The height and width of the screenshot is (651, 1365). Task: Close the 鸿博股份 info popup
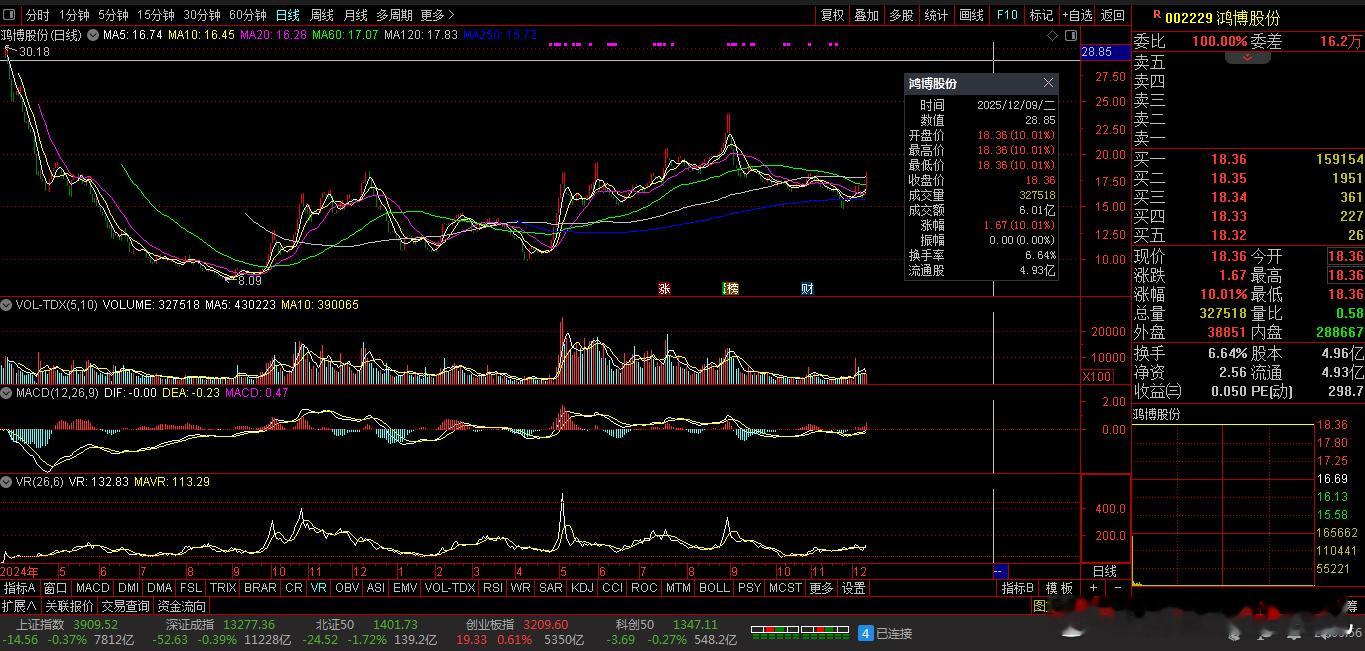(1048, 83)
